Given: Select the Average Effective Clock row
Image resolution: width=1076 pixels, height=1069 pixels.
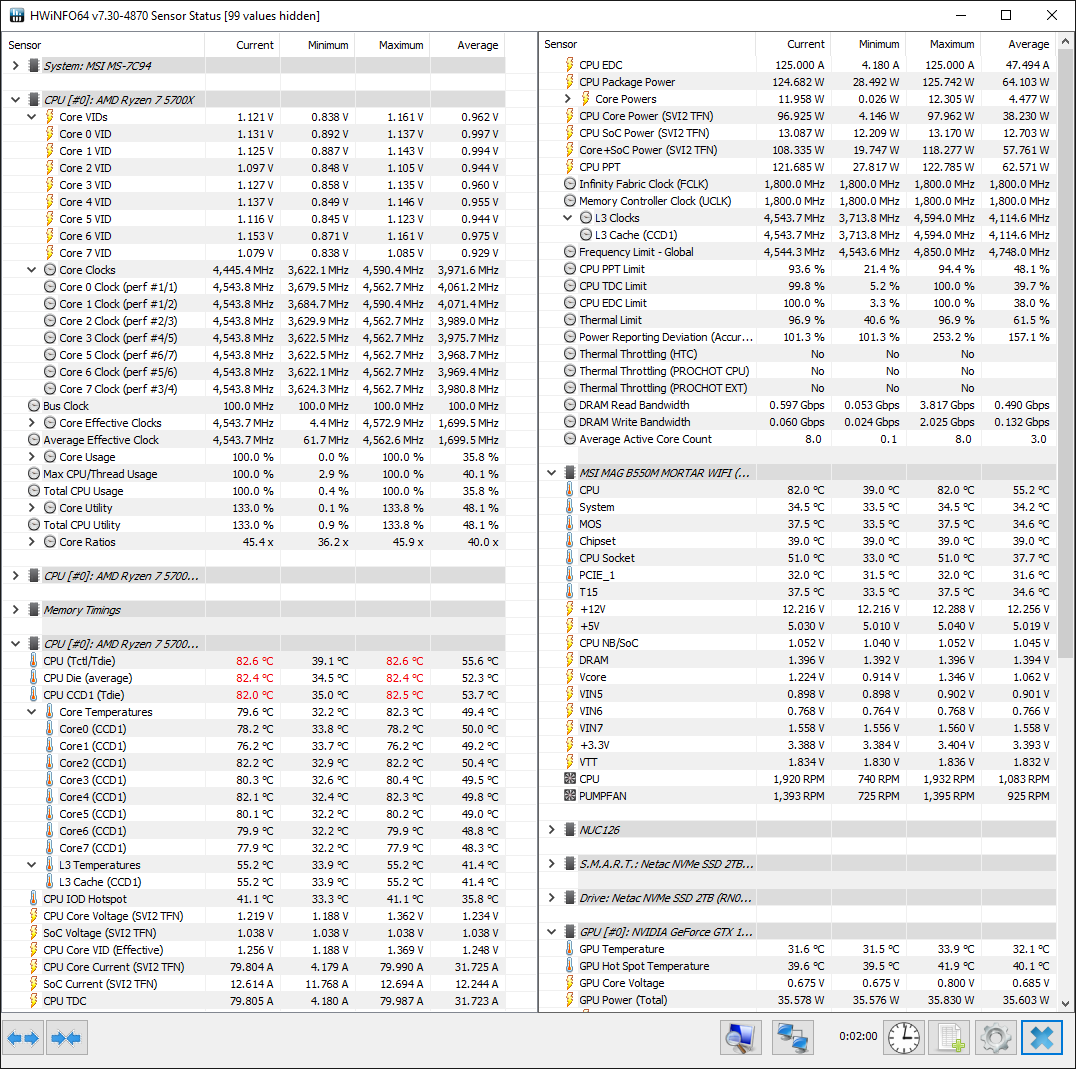Looking at the screenshot, I should click(253, 440).
